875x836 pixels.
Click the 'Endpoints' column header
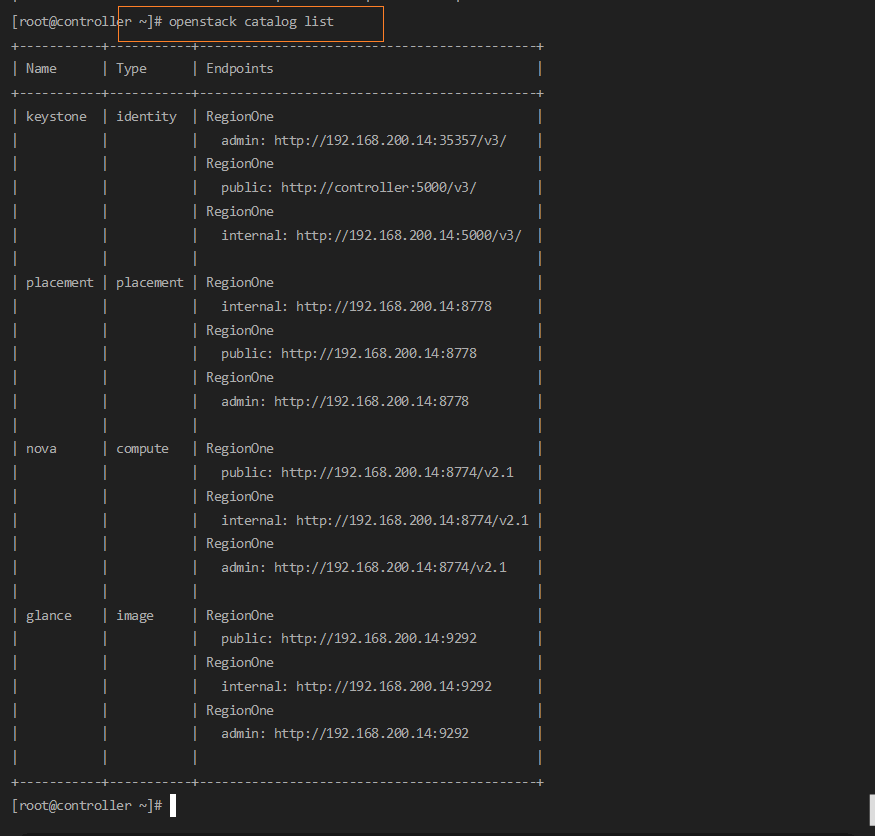click(240, 69)
